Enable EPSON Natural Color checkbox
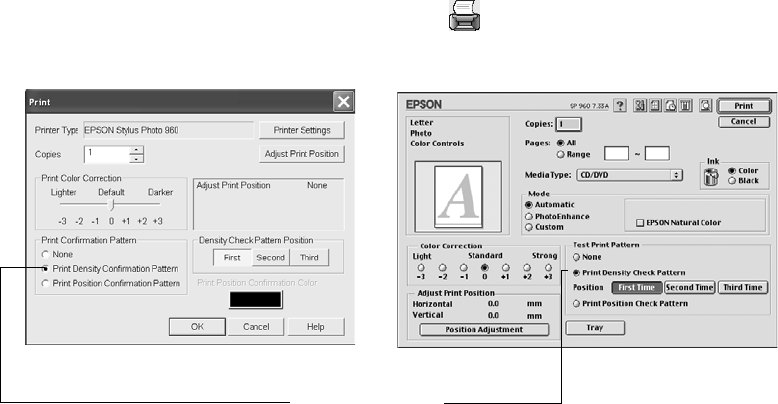The image size is (778, 404). coord(640,223)
